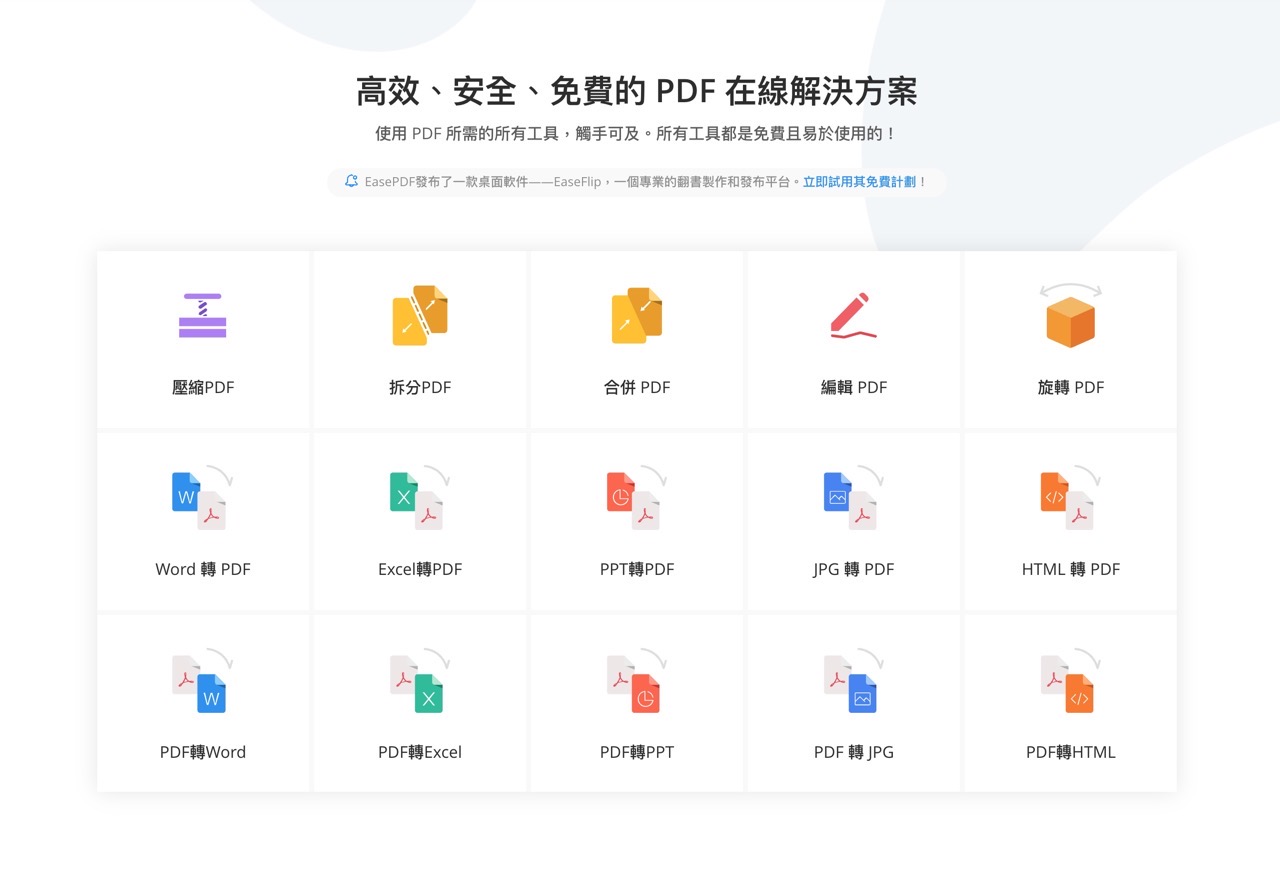Click the Excel轉PDF label
The height and width of the screenshot is (880, 1280).
point(420,569)
